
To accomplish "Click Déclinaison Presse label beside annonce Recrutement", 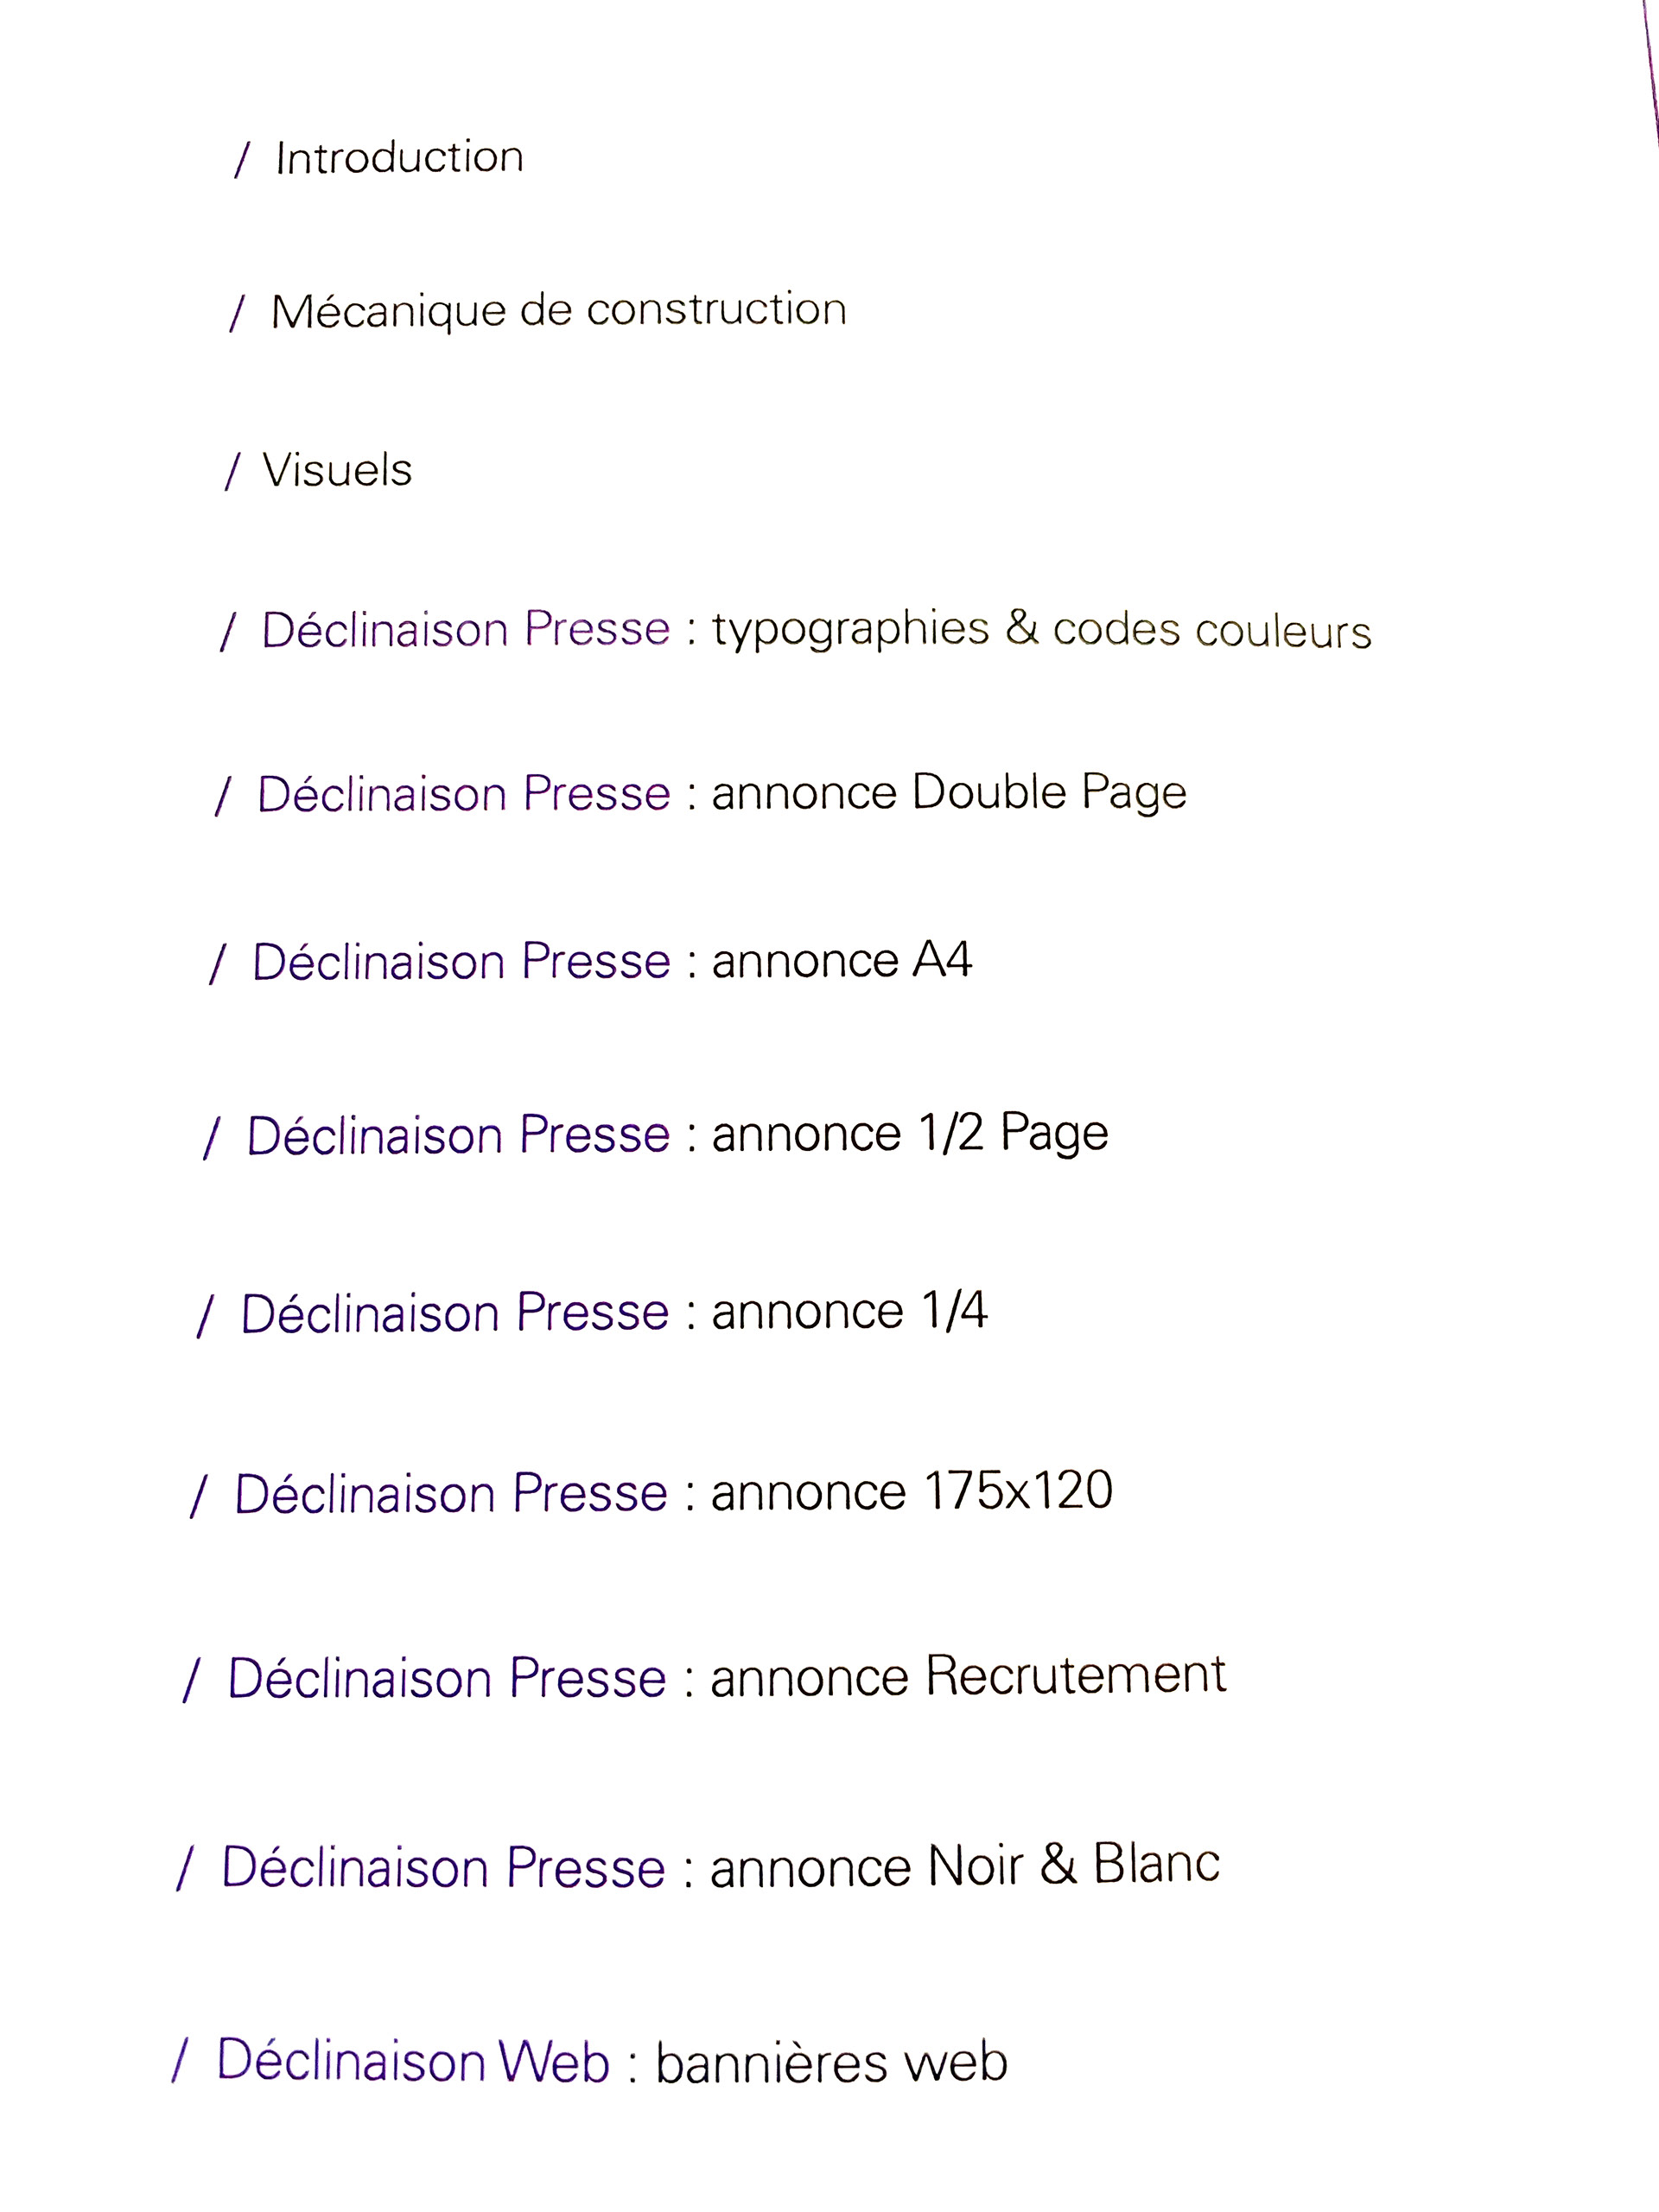I will [447, 1678].
